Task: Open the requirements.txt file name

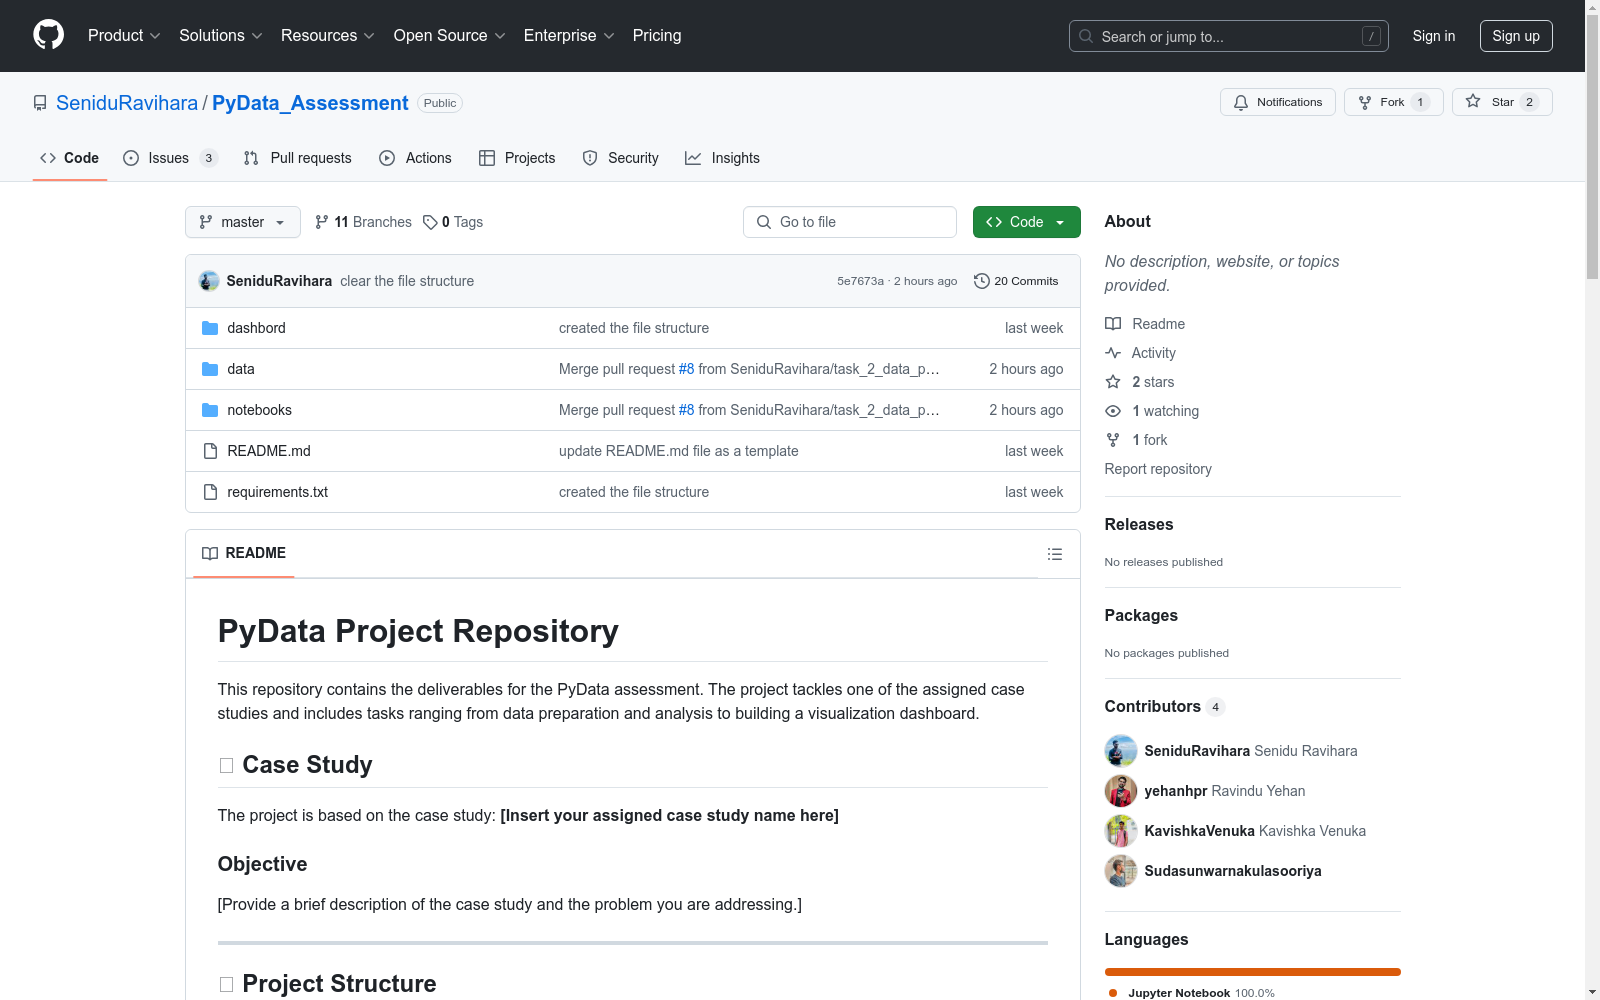Action: (278, 492)
